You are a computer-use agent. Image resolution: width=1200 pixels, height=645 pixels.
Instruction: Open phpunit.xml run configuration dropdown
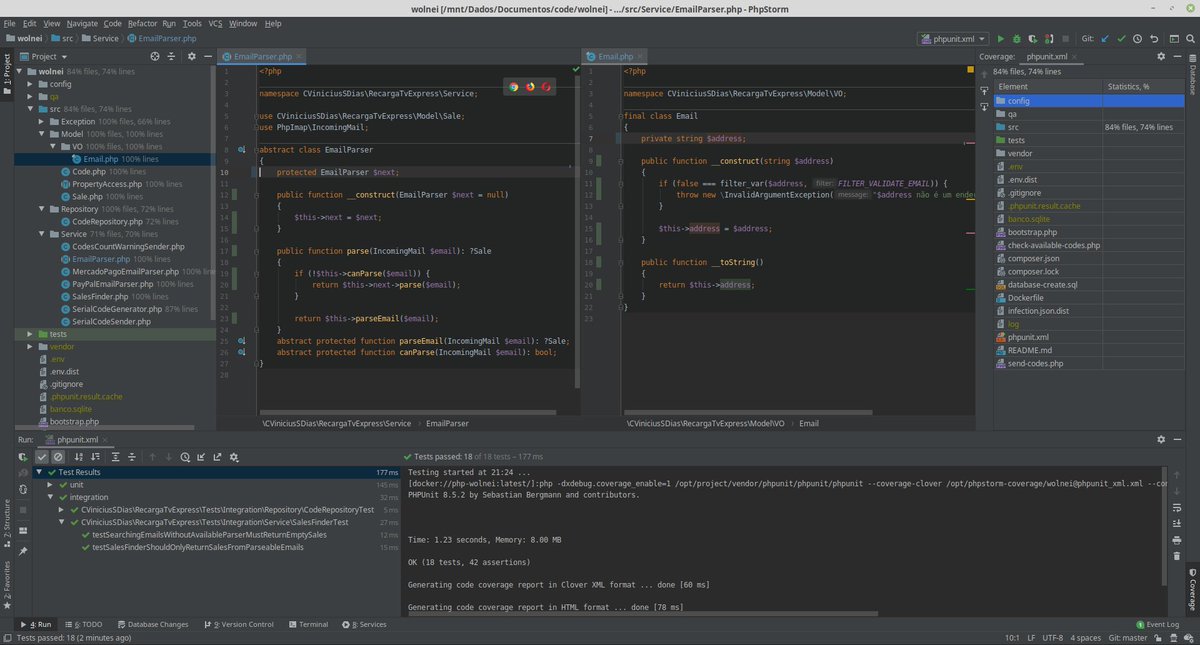point(952,39)
